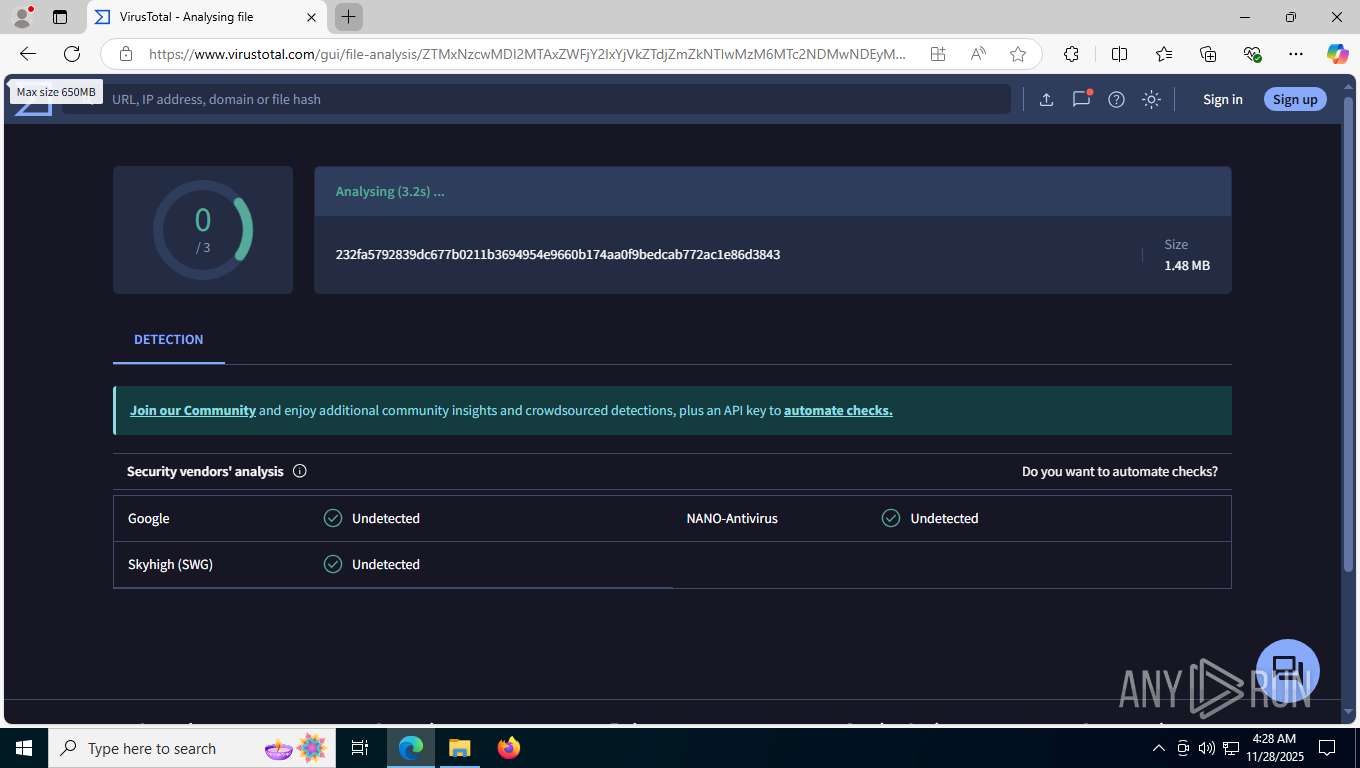
Task: Click the Sign up button
Action: [x=1295, y=99]
